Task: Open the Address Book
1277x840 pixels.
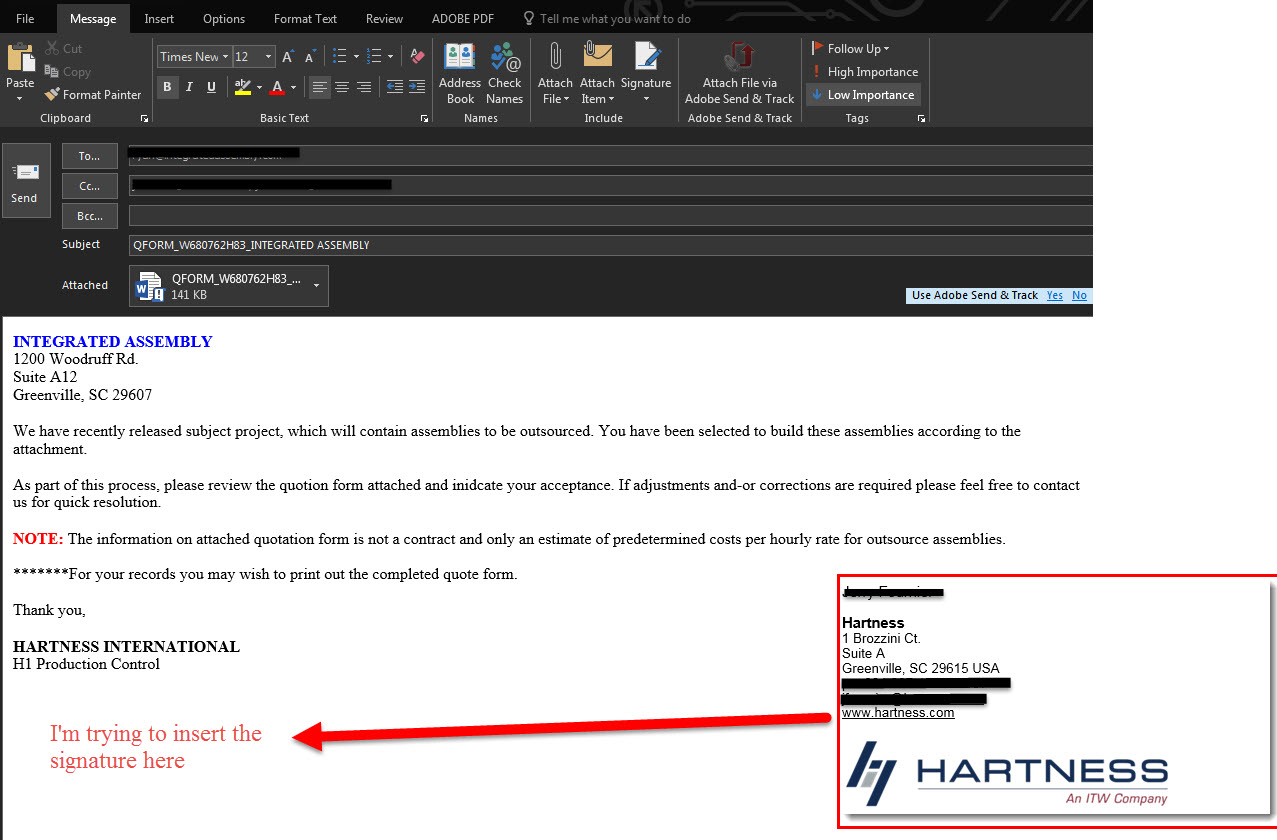Action: (x=460, y=73)
